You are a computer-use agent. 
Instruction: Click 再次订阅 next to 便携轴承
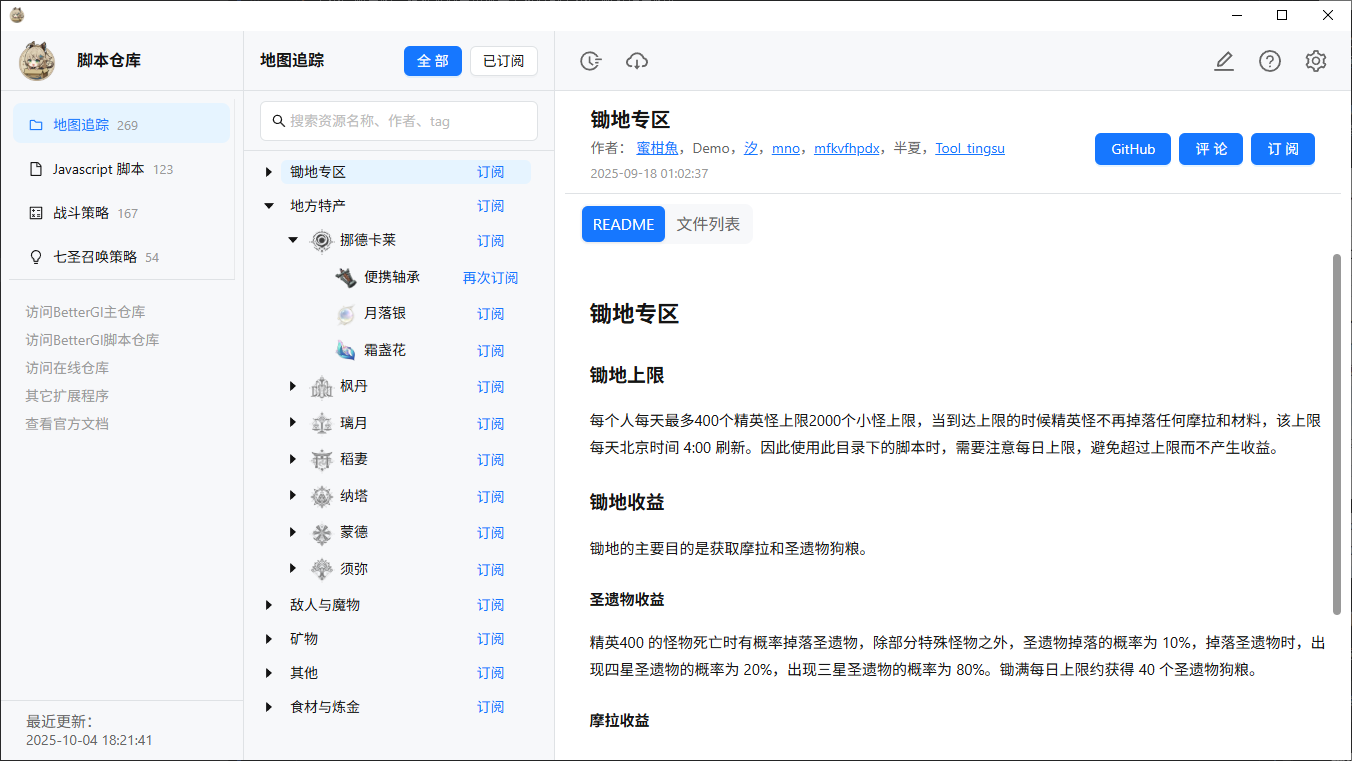490,277
